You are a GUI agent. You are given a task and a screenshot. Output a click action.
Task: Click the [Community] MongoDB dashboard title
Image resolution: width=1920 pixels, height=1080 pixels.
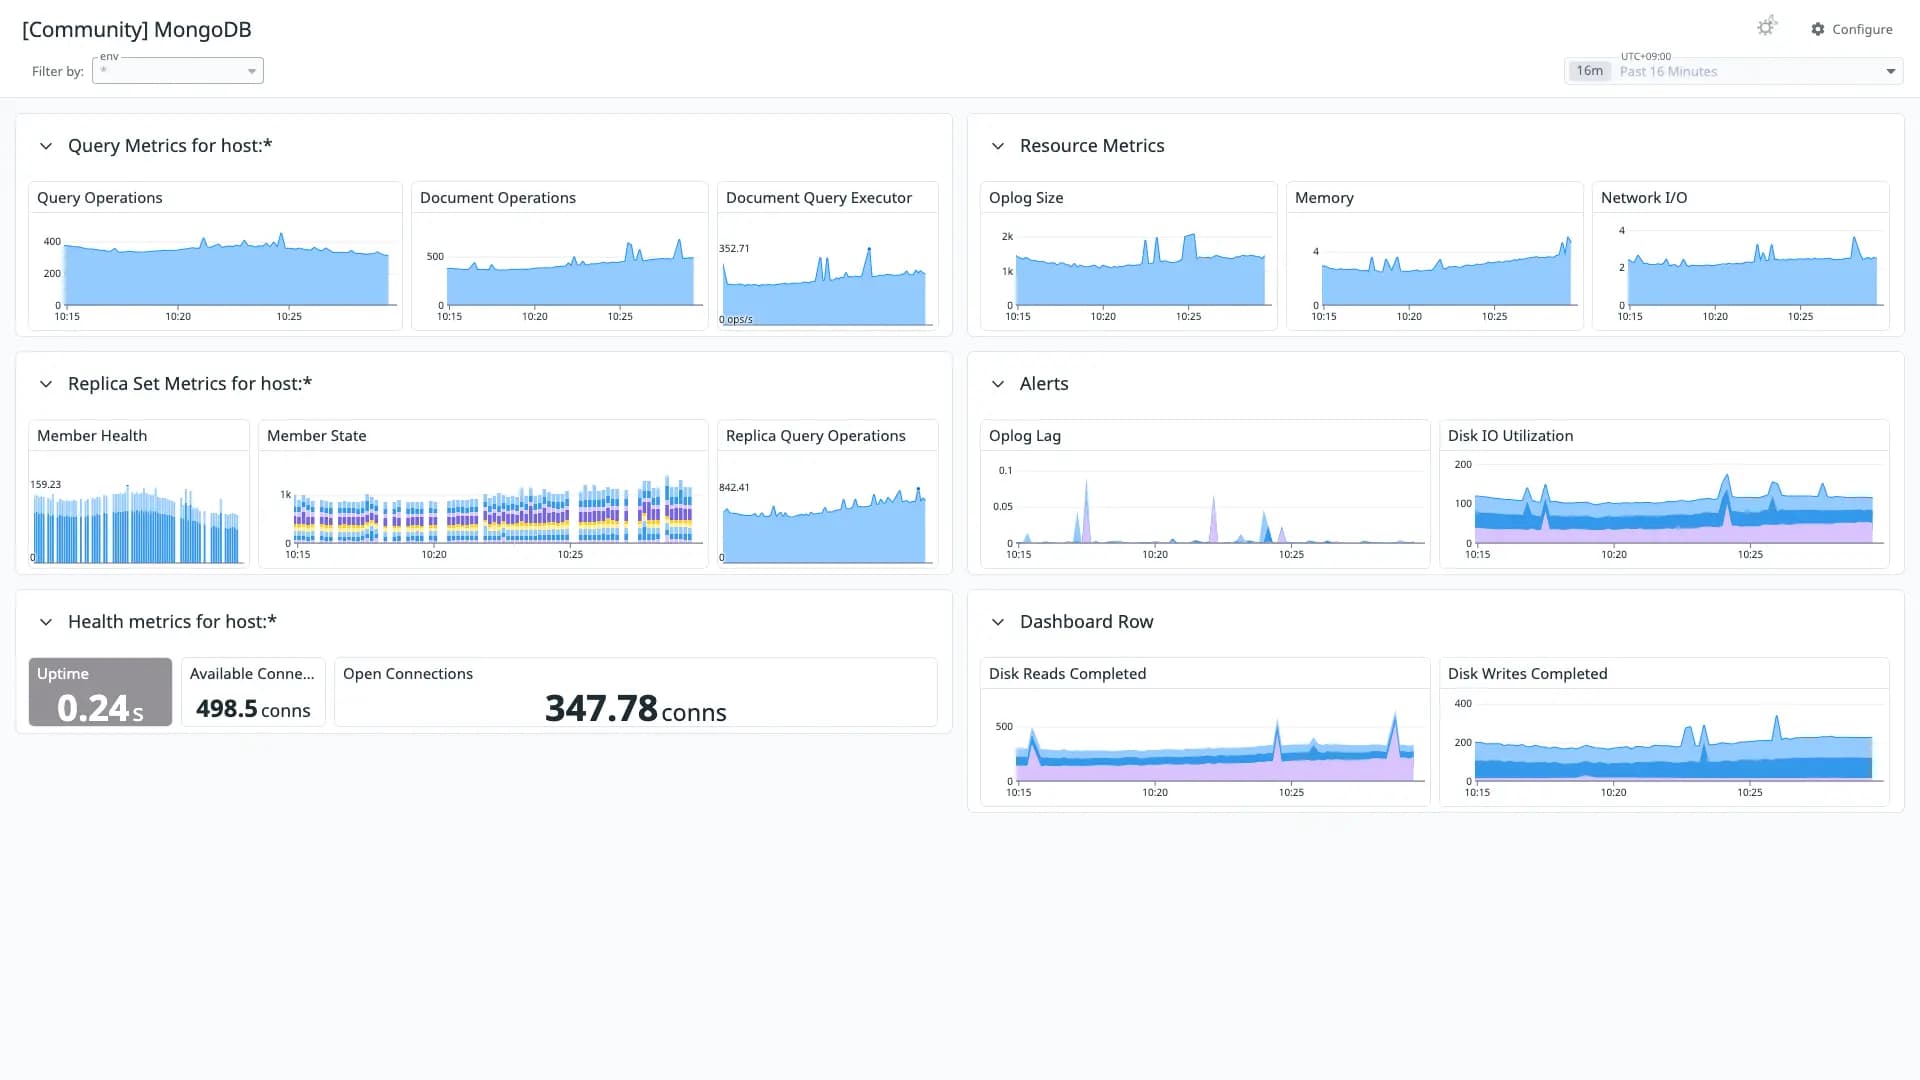tap(137, 29)
